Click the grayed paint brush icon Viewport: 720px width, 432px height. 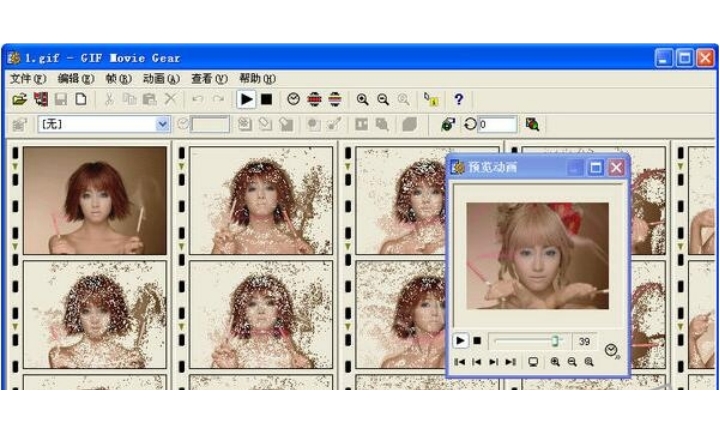[x=334, y=124]
